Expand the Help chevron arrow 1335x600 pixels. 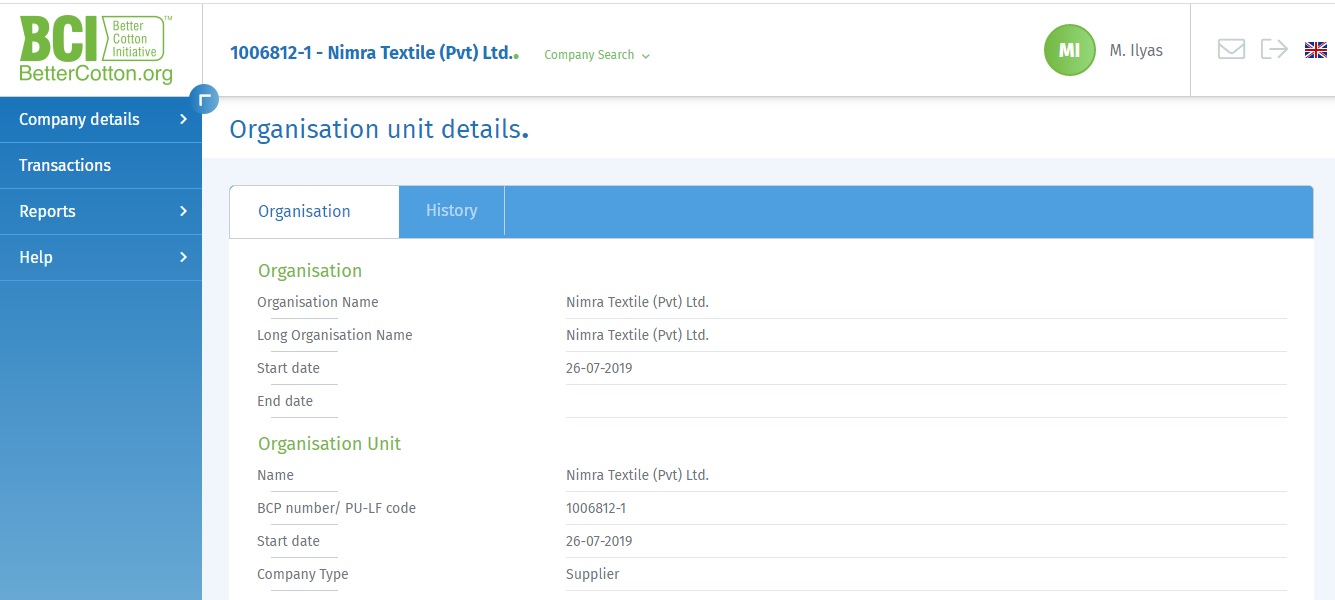(183, 258)
